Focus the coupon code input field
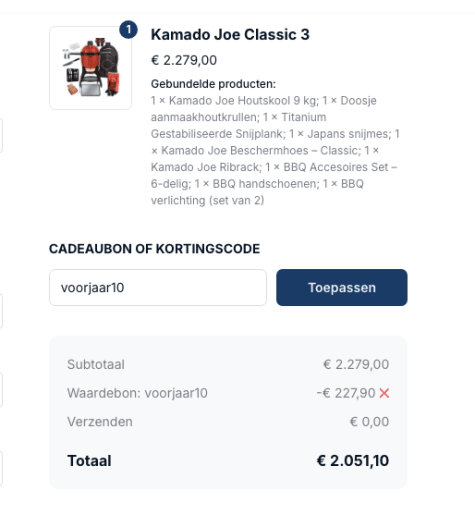The height and width of the screenshot is (515, 475). tap(158, 288)
